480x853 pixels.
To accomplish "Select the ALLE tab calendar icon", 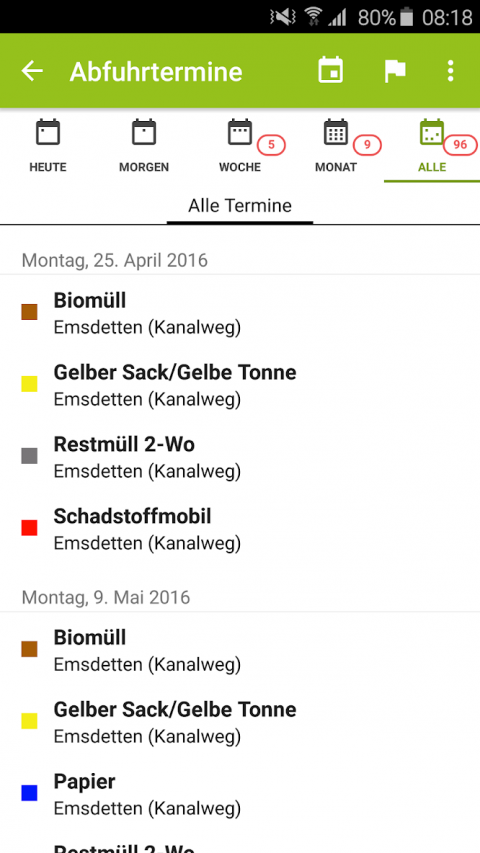I will 432,132.
